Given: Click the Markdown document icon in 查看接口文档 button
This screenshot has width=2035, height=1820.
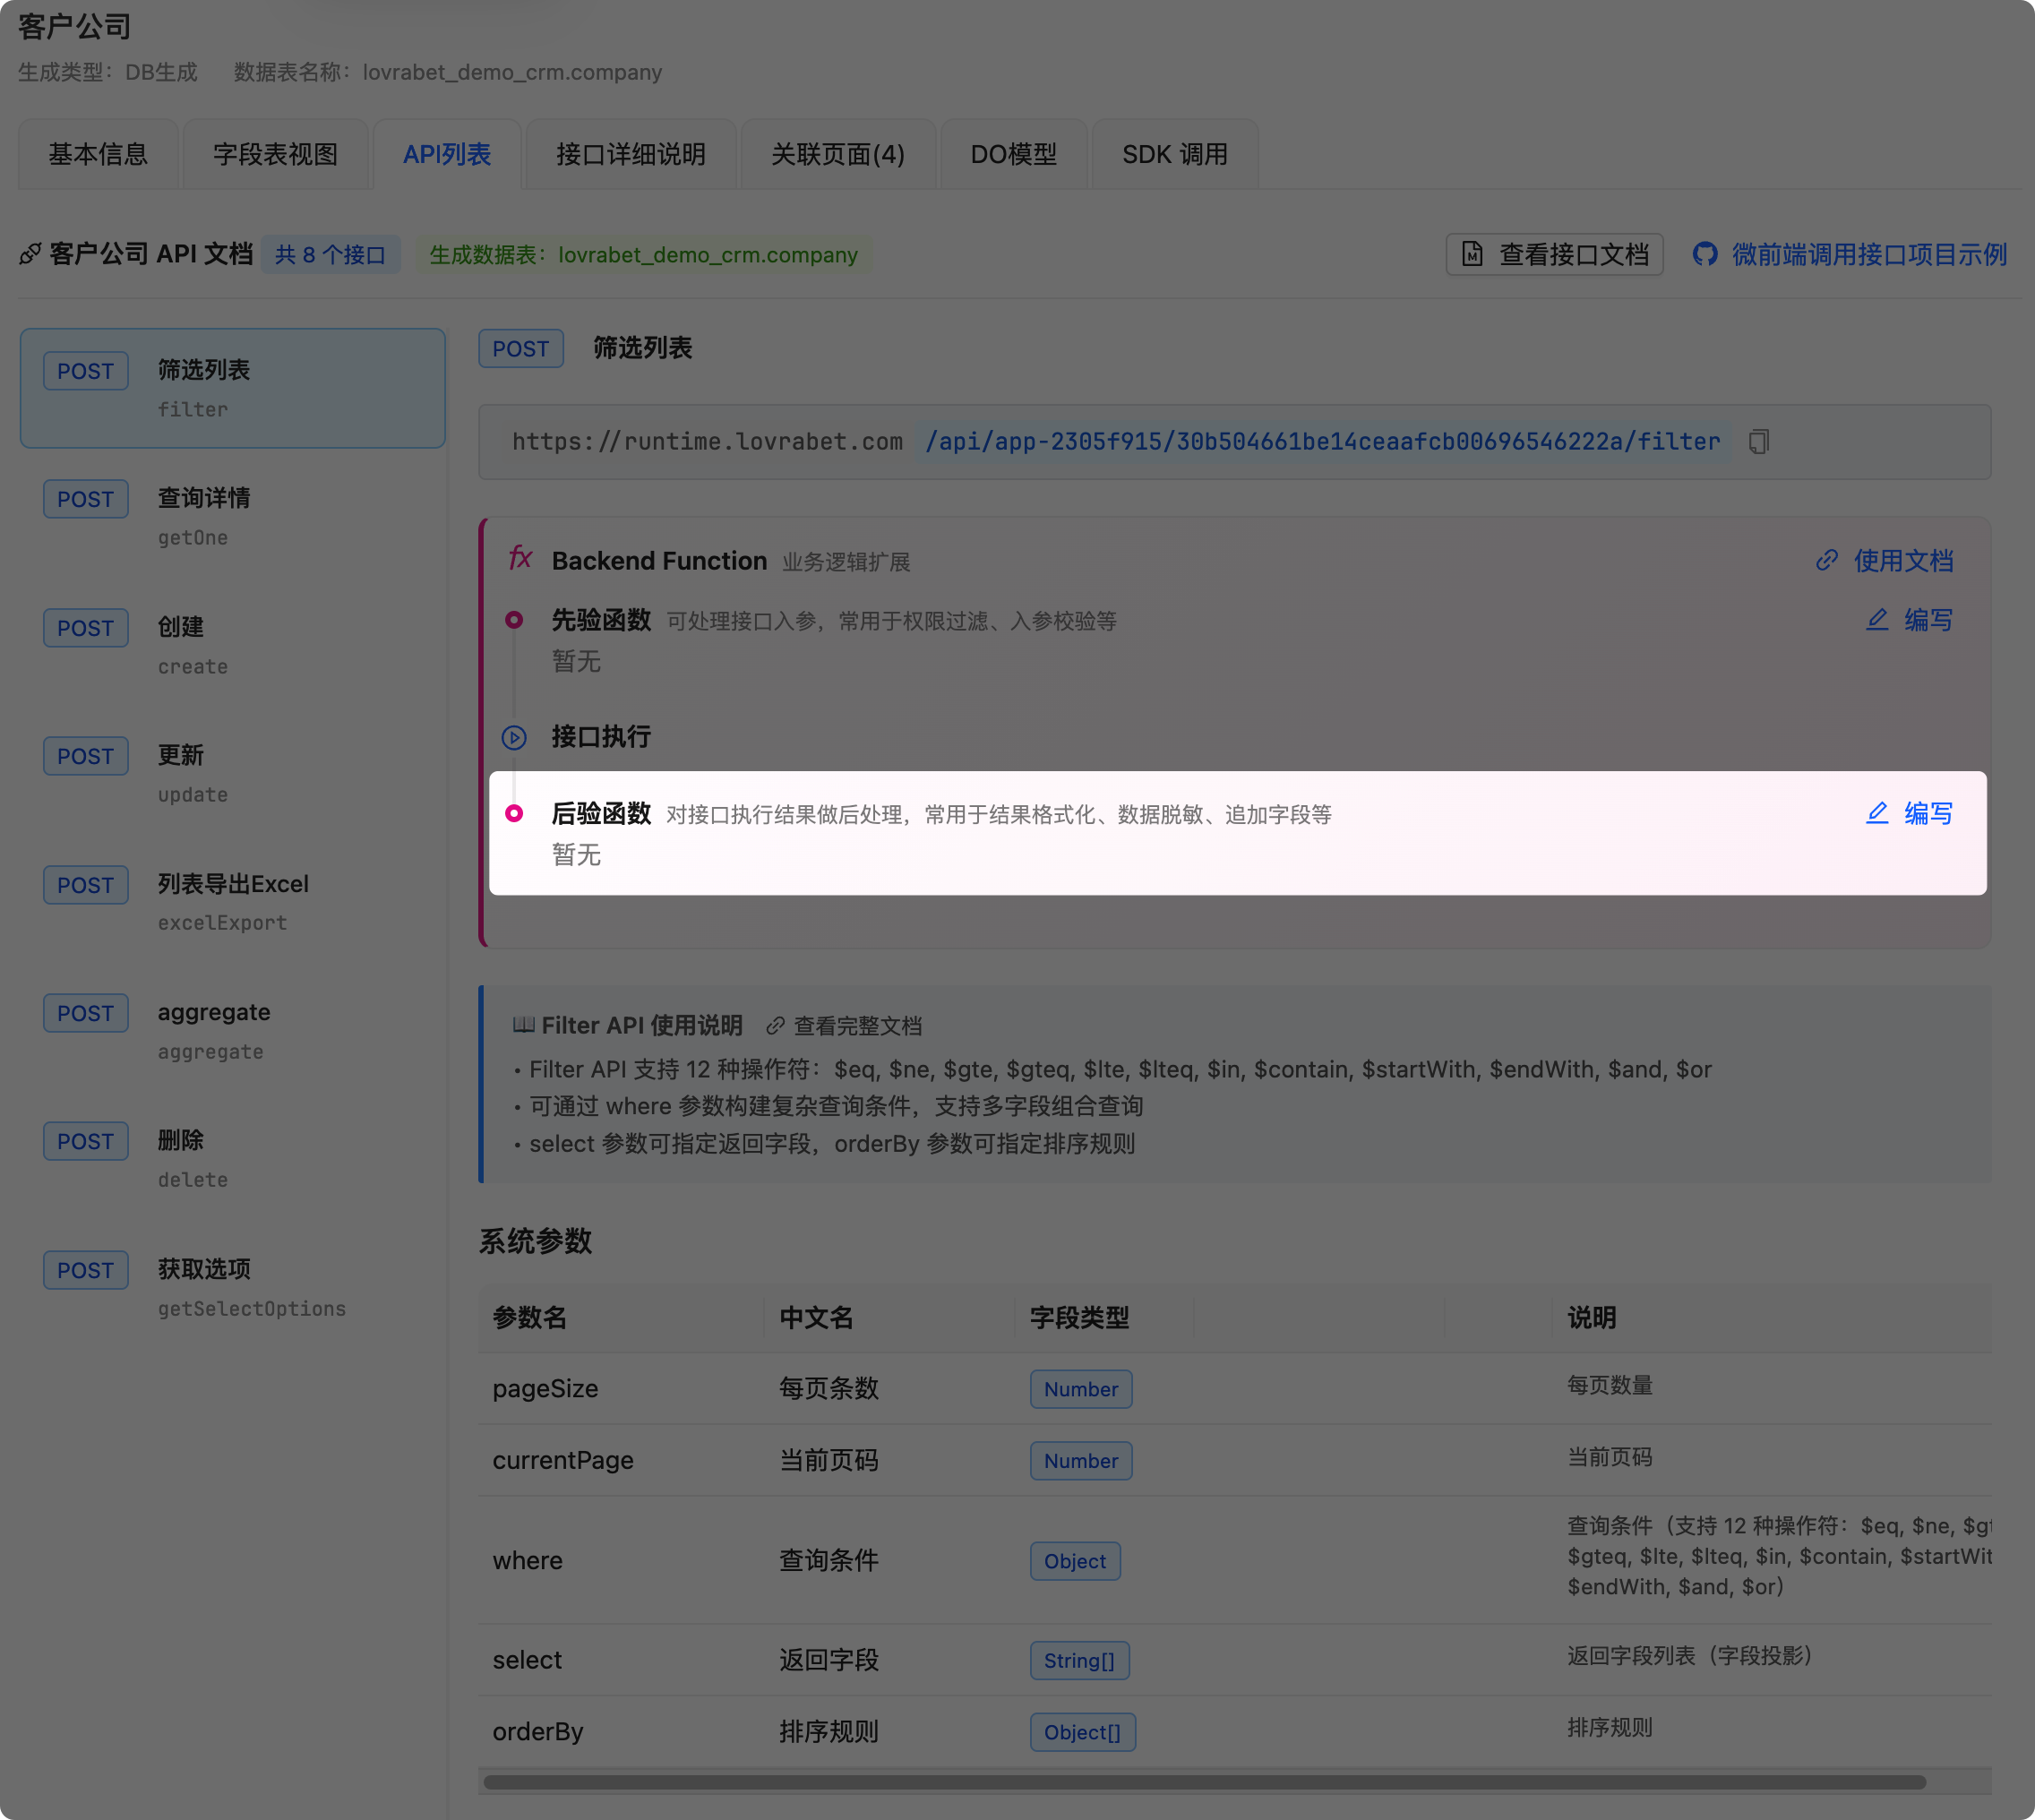Looking at the screenshot, I should tap(1472, 255).
